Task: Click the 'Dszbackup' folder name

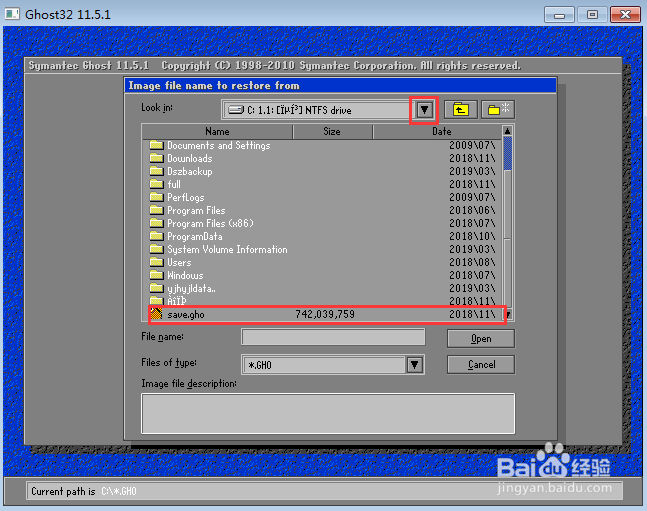Action: click(189, 171)
